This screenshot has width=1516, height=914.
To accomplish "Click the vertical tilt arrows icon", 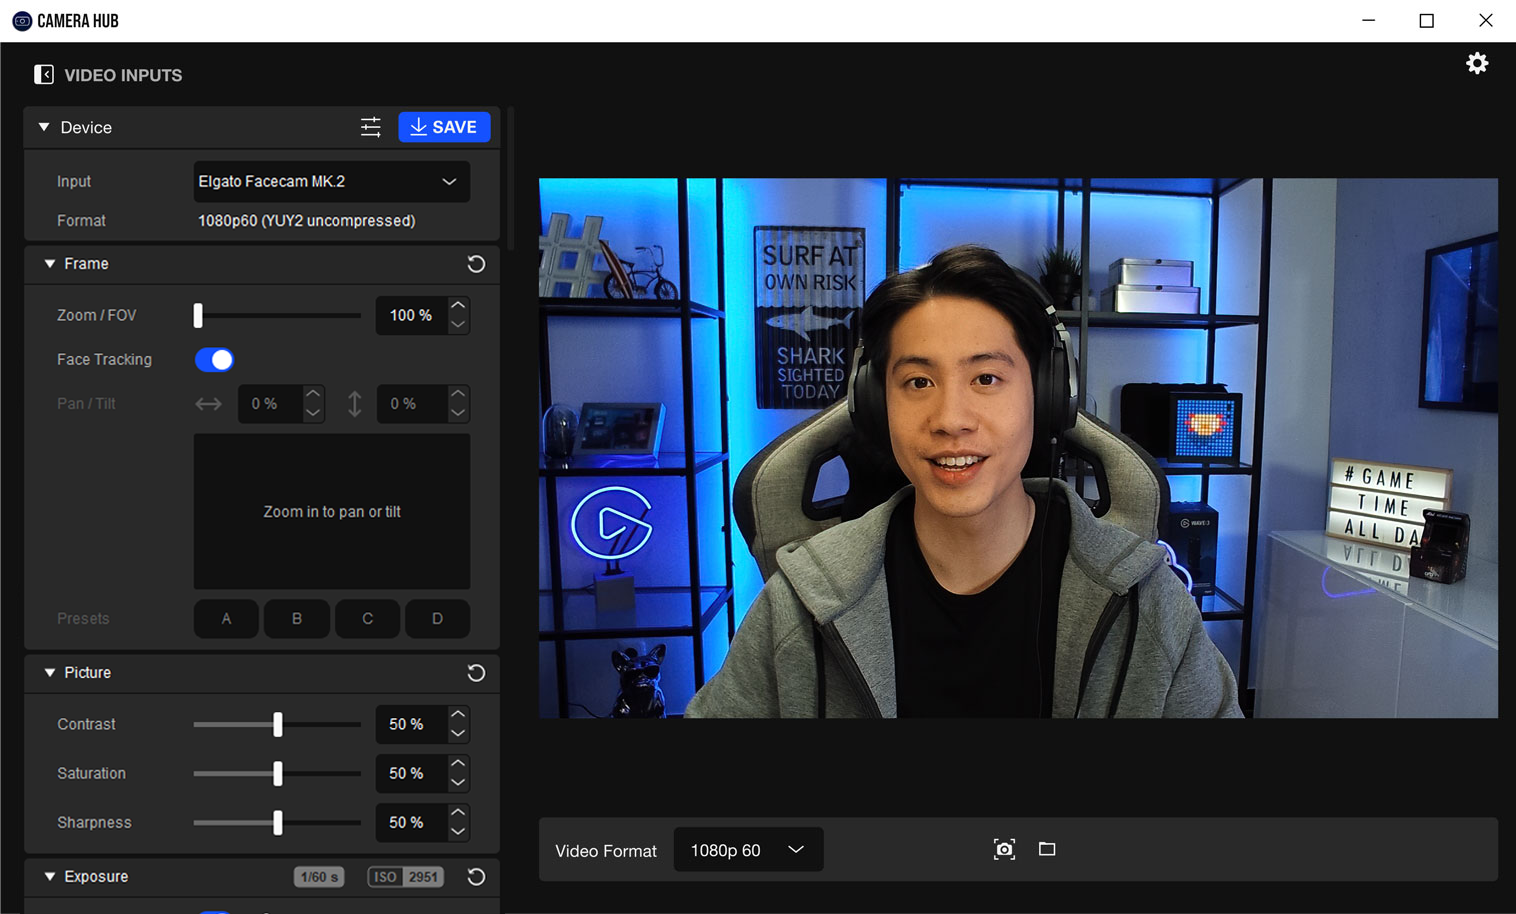I will (x=354, y=404).
